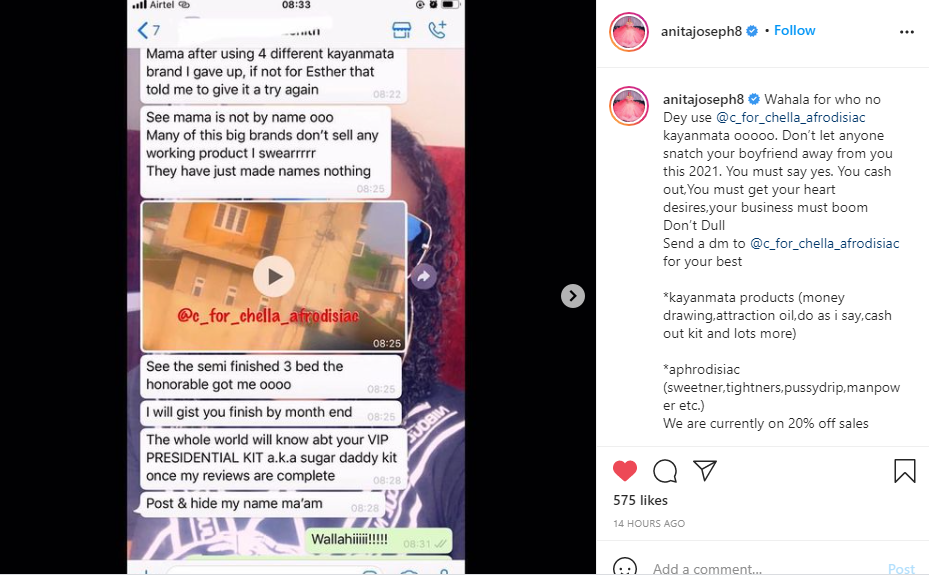Click the share paper plane icon
Image resolution: width=929 pixels, height=575 pixels.
point(705,470)
